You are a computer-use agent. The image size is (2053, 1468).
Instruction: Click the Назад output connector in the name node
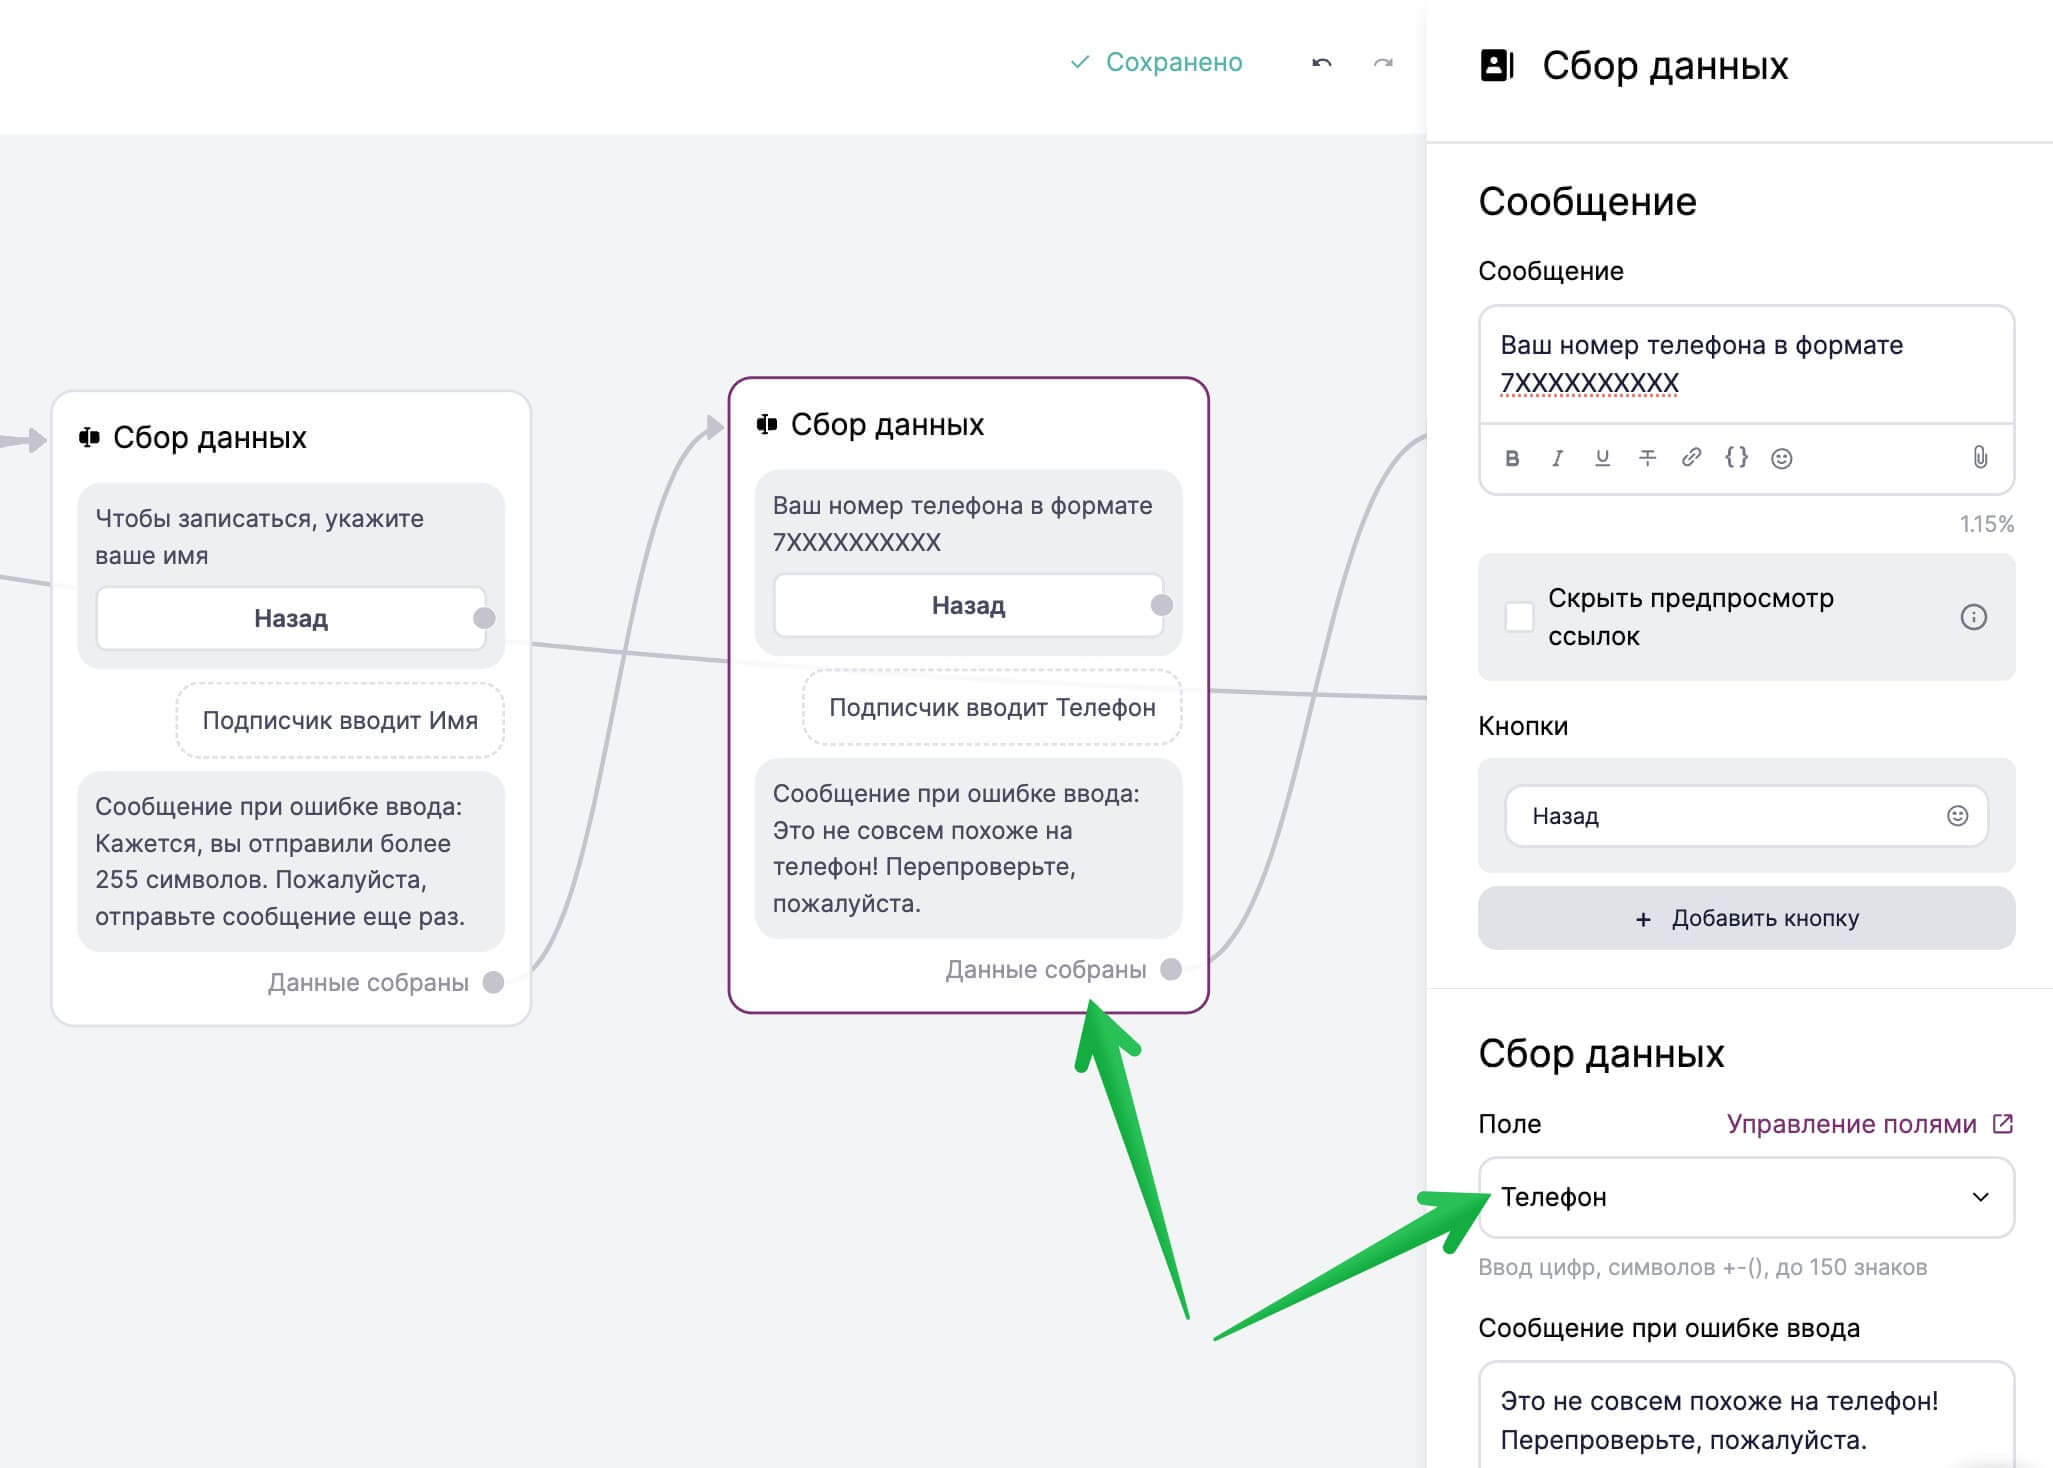pyautogui.click(x=484, y=618)
